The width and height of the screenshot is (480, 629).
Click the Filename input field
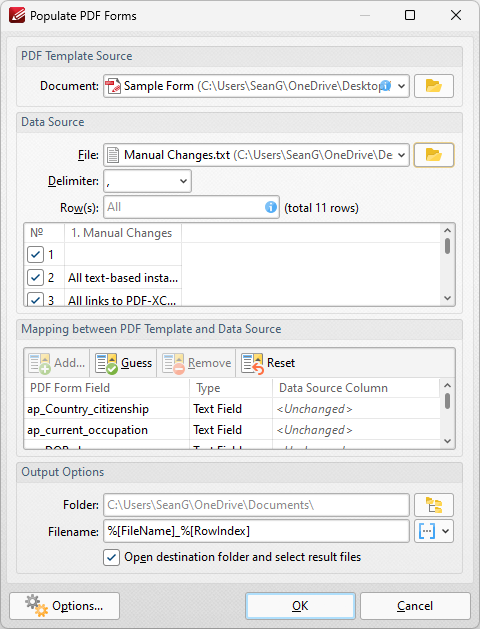[x=256, y=531]
